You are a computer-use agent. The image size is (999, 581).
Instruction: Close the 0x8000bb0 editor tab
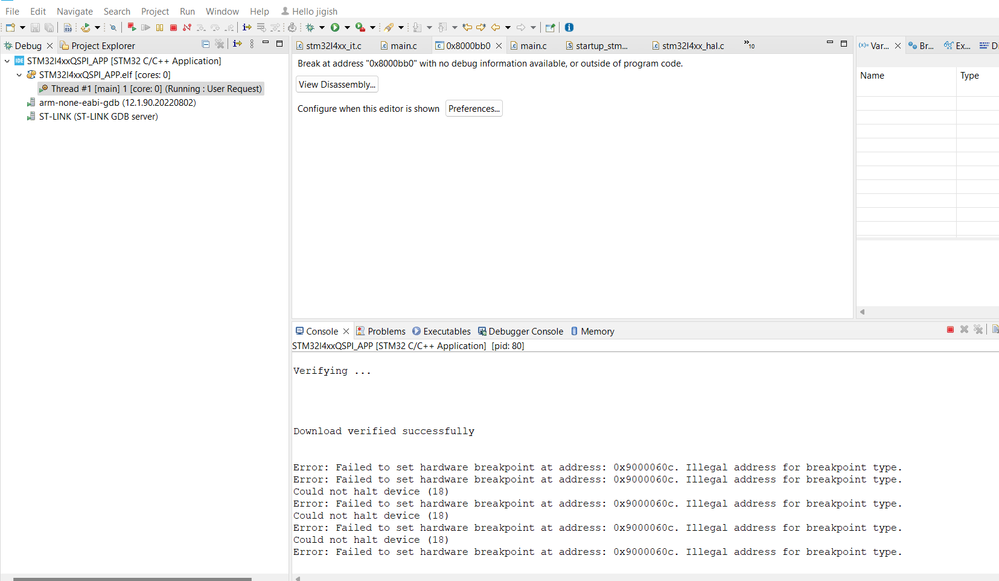pos(499,46)
